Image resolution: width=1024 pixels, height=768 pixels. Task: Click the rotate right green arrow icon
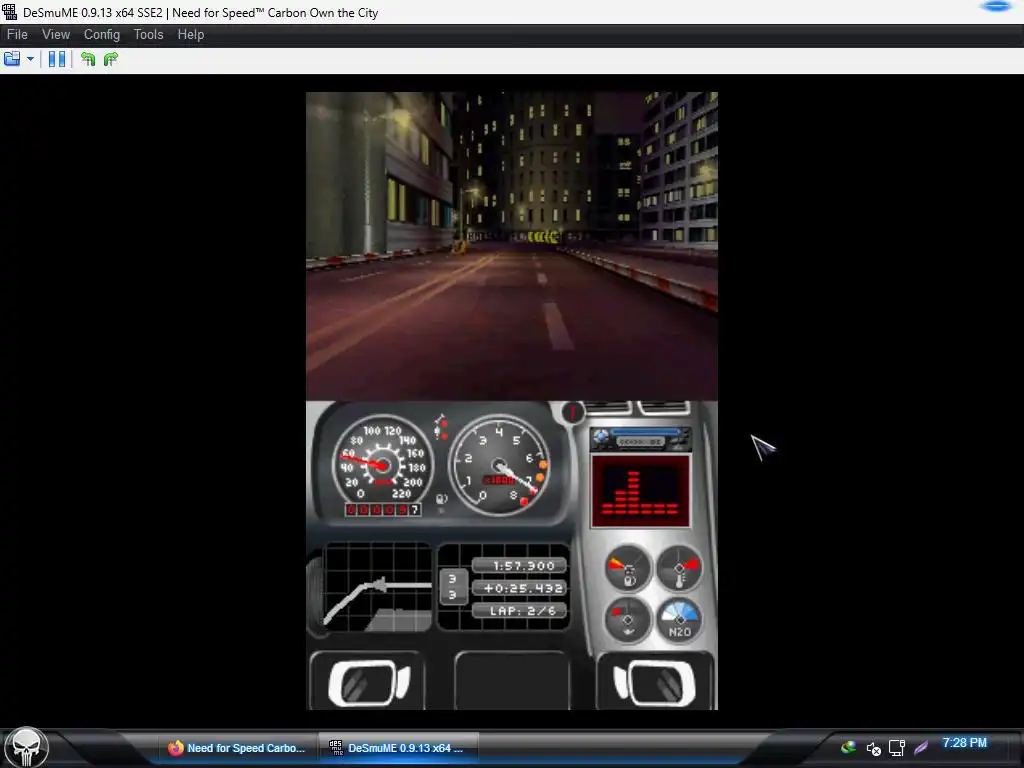coord(111,59)
